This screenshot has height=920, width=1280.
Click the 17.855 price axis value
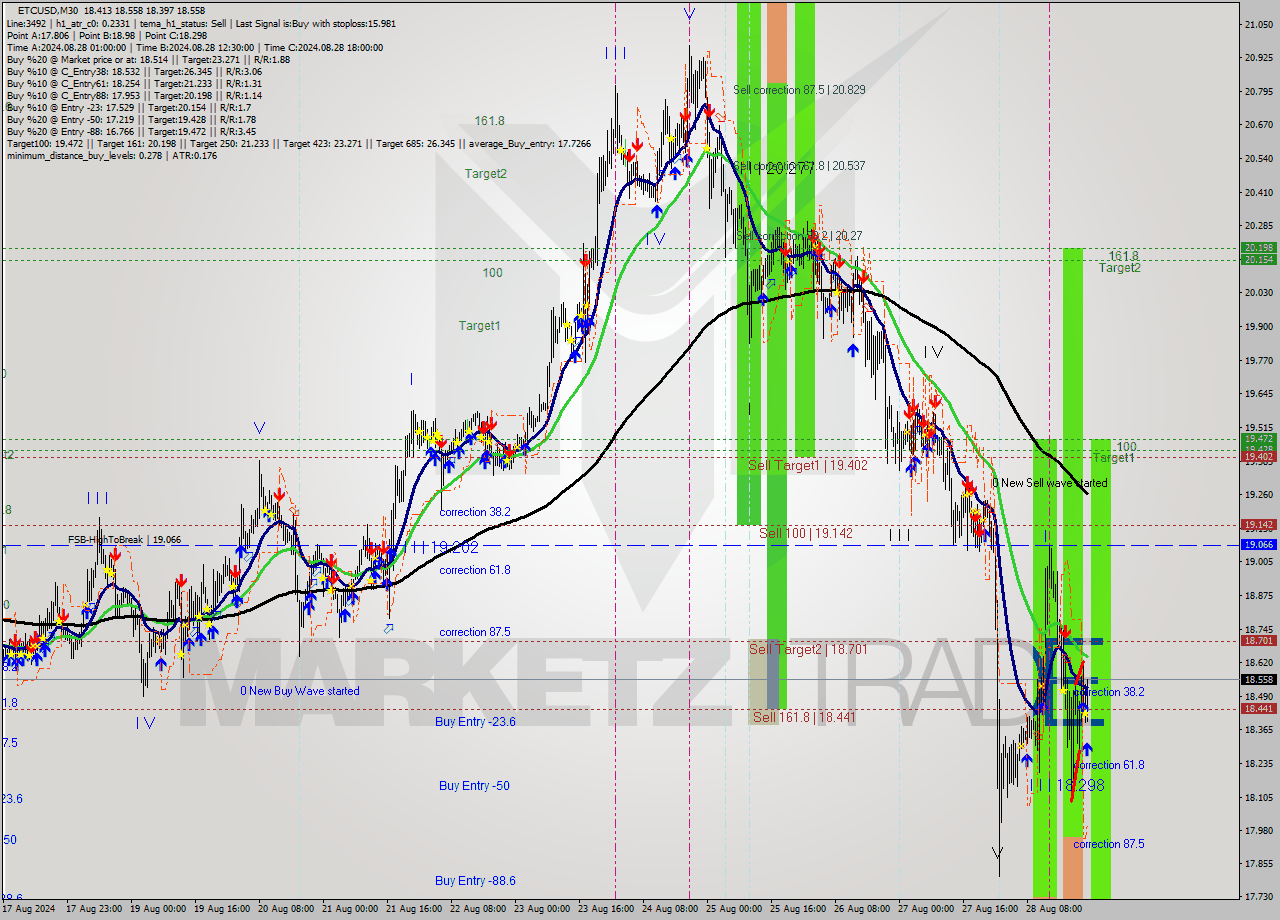pos(1258,863)
